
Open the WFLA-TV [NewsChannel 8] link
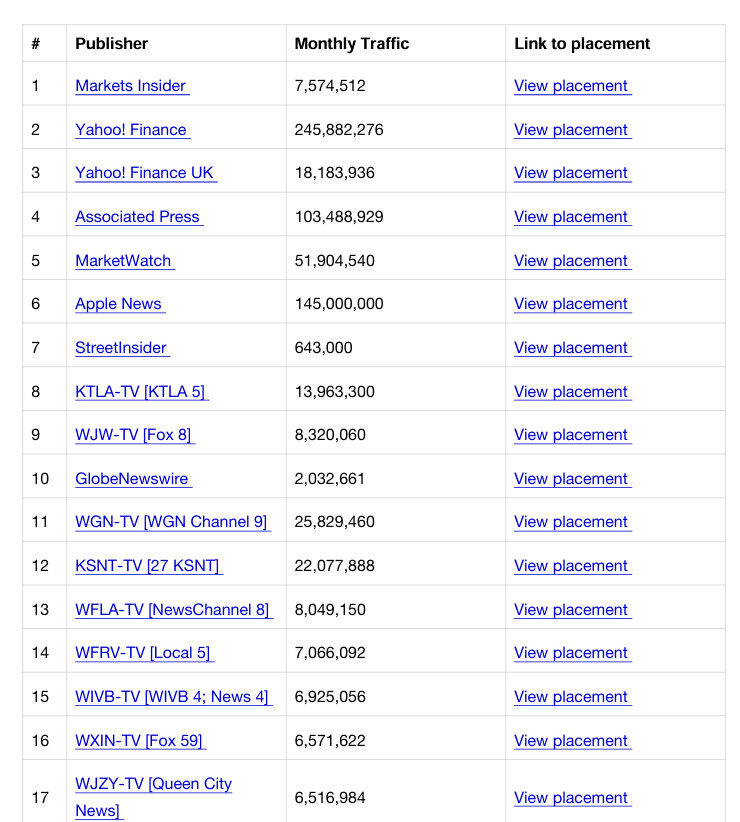pyautogui.click(x=174, y=610)
